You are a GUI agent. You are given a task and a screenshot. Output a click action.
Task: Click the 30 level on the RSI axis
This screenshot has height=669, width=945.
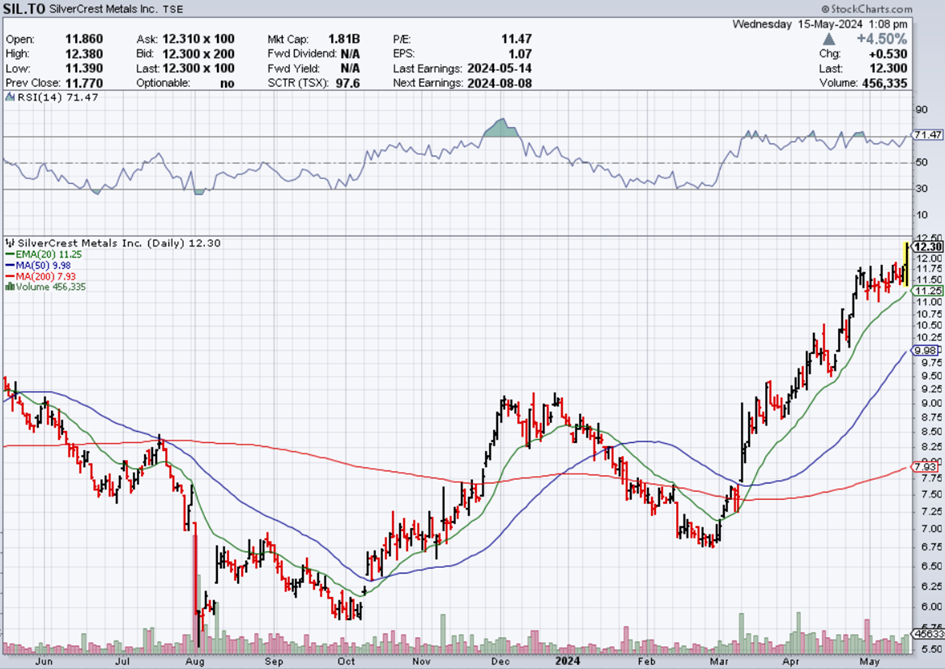click(x=921, y=189)
